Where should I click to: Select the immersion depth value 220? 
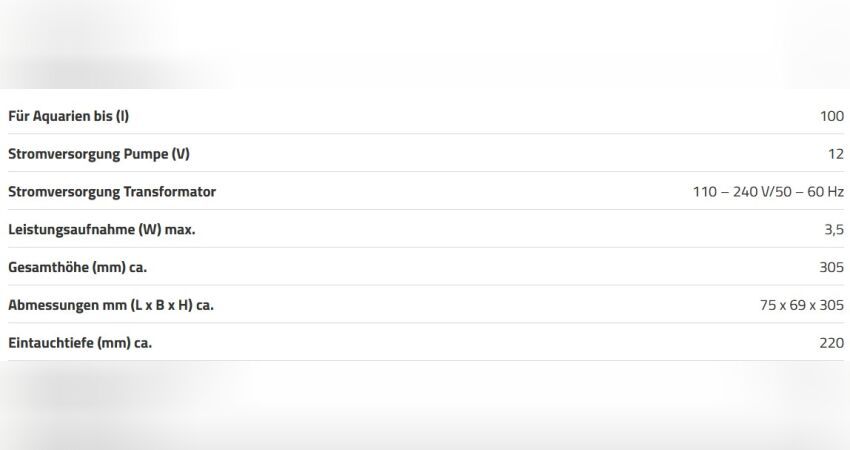832,343
